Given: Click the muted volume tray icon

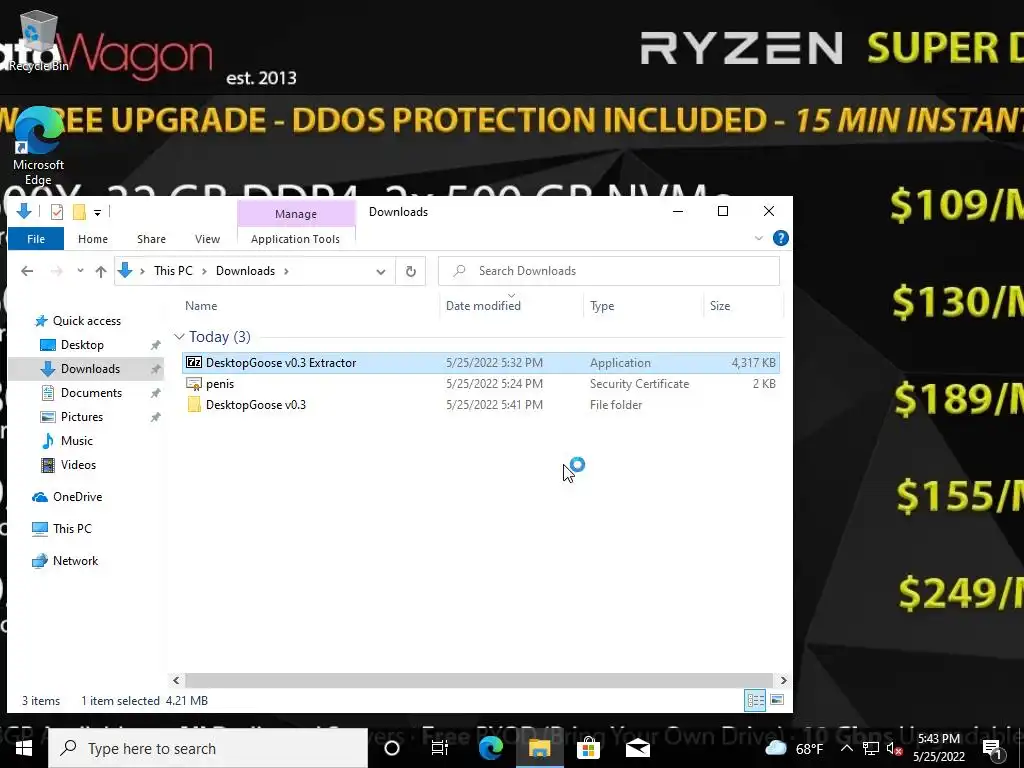Looking at the screenshot, I should tap(895, 748).
